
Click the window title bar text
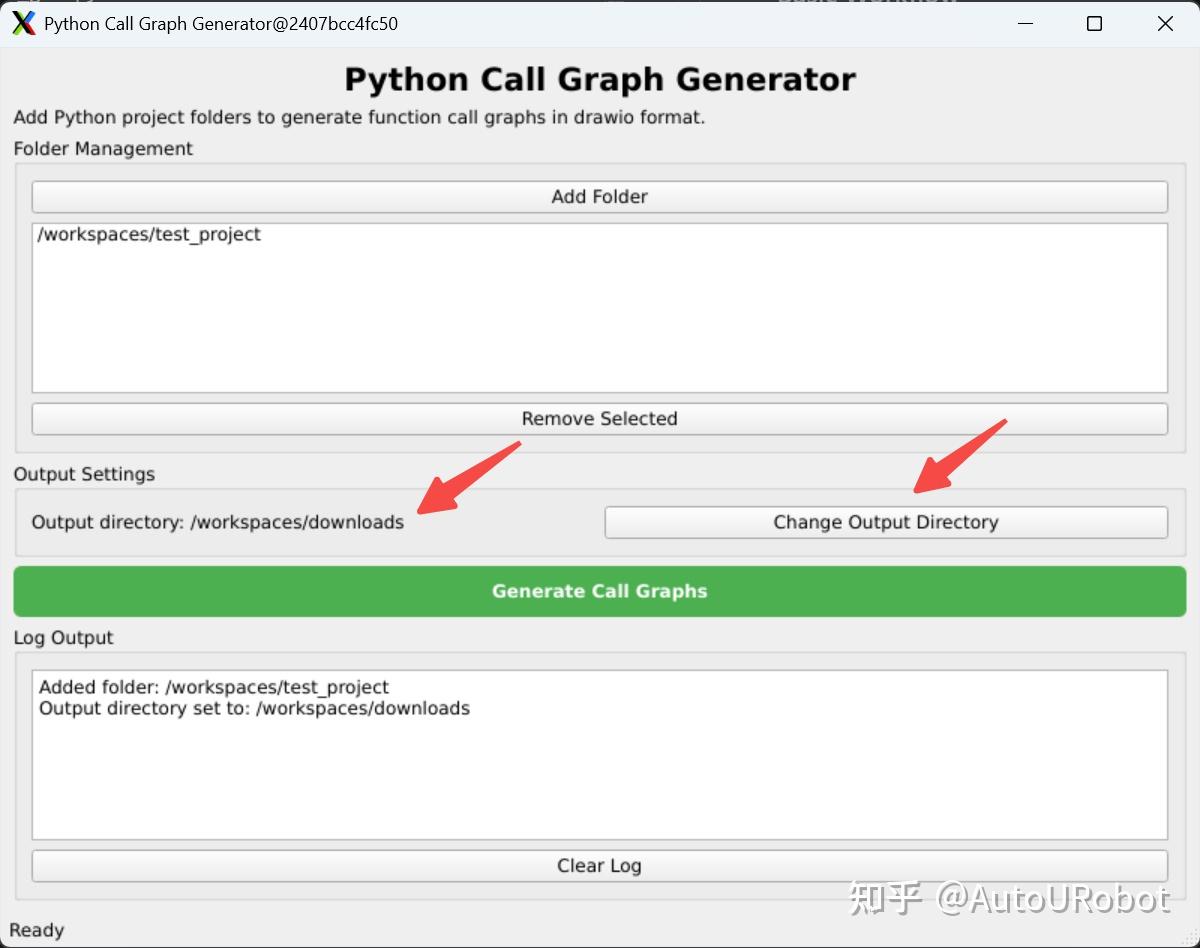[x=221, y=23]
